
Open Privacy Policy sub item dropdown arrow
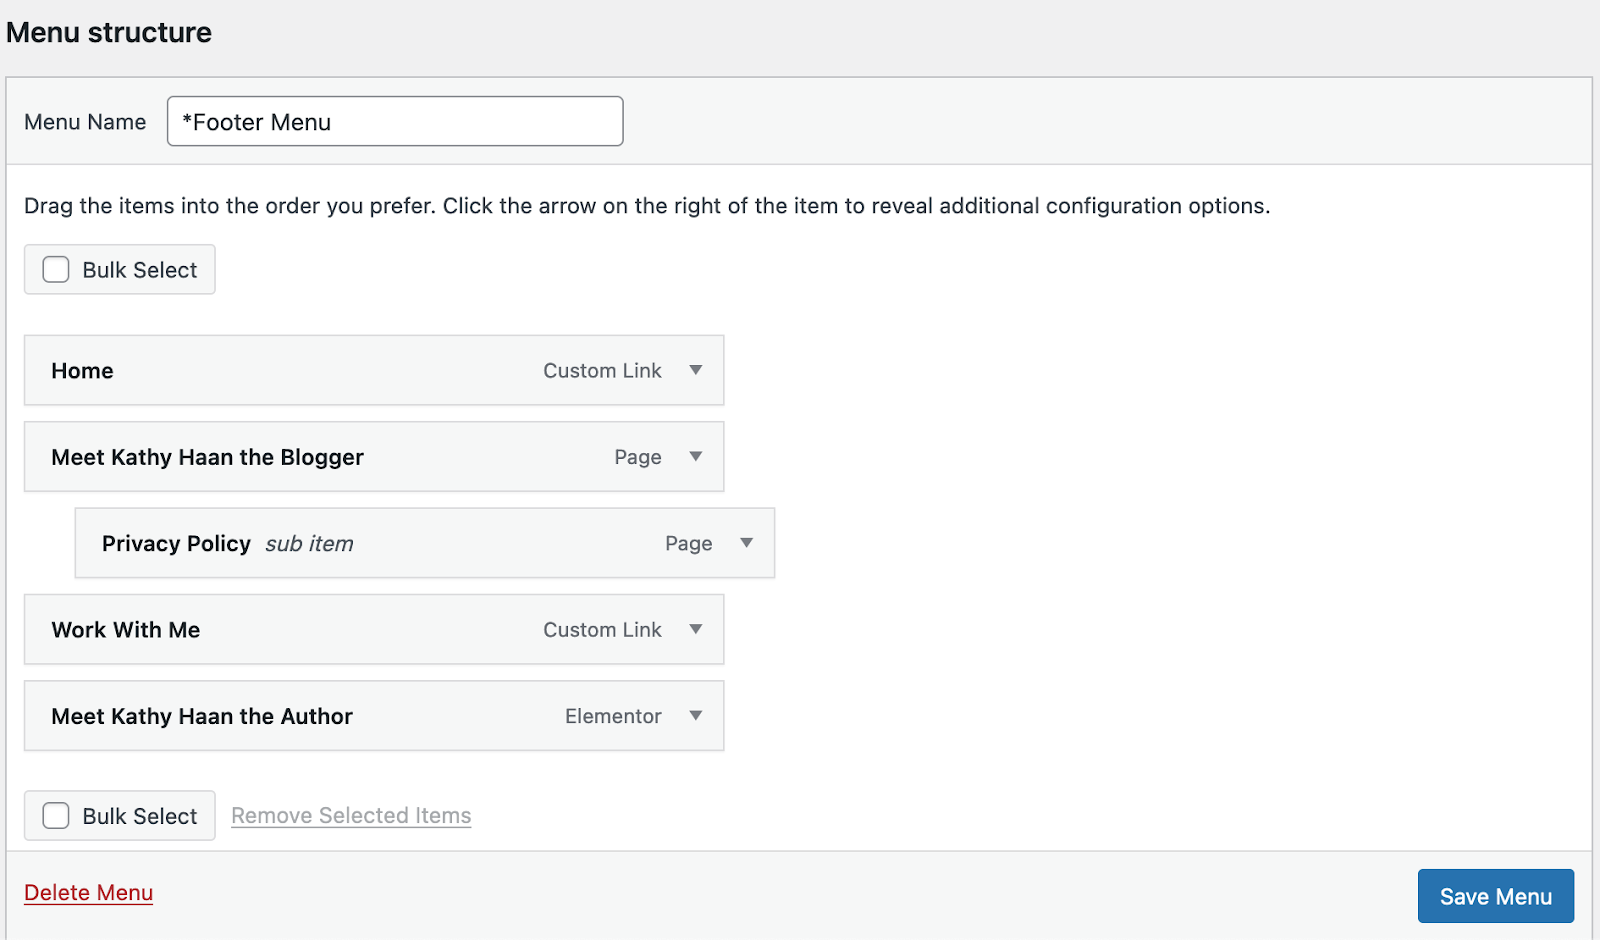[746, 543]
